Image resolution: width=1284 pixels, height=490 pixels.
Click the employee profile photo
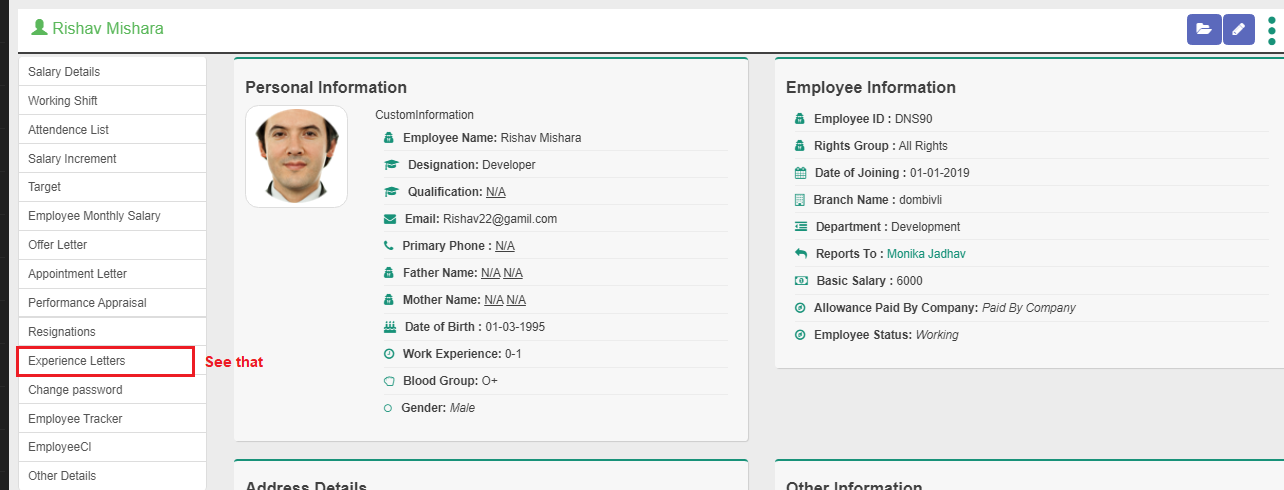click(x=296, y=156)
